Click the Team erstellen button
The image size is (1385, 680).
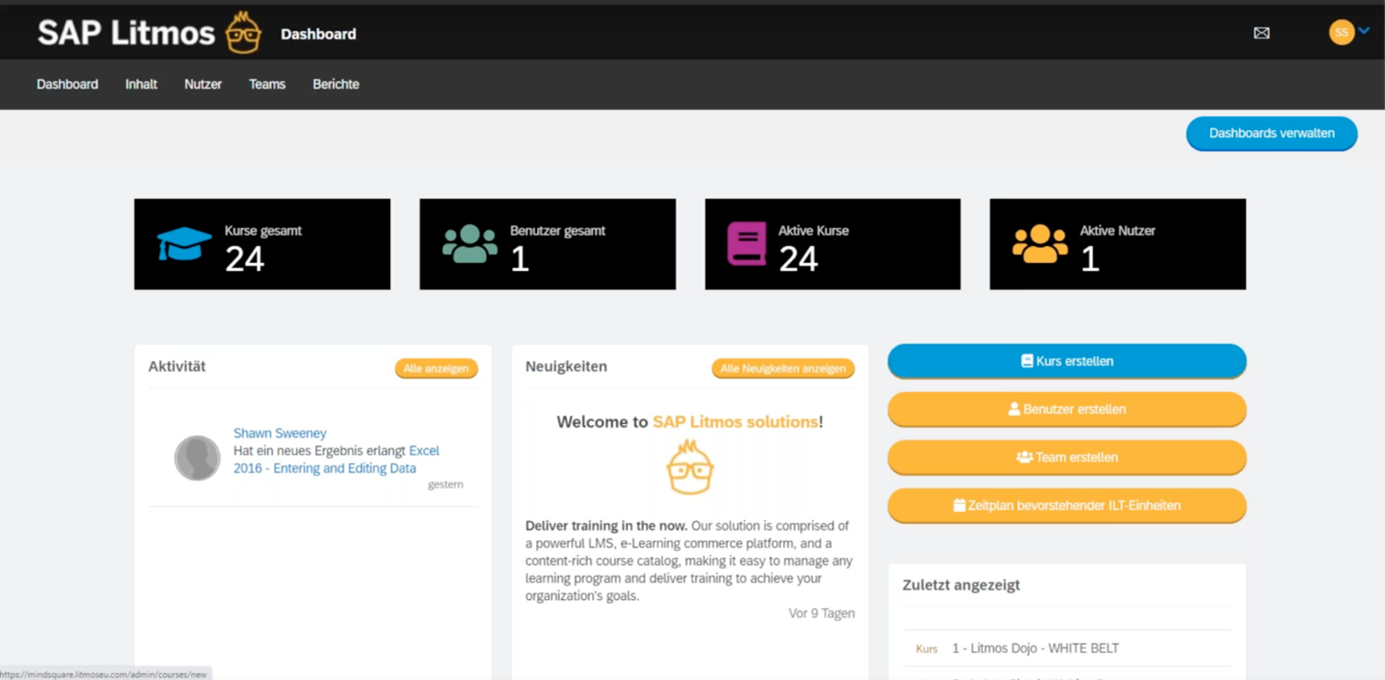click(1067, 457)
